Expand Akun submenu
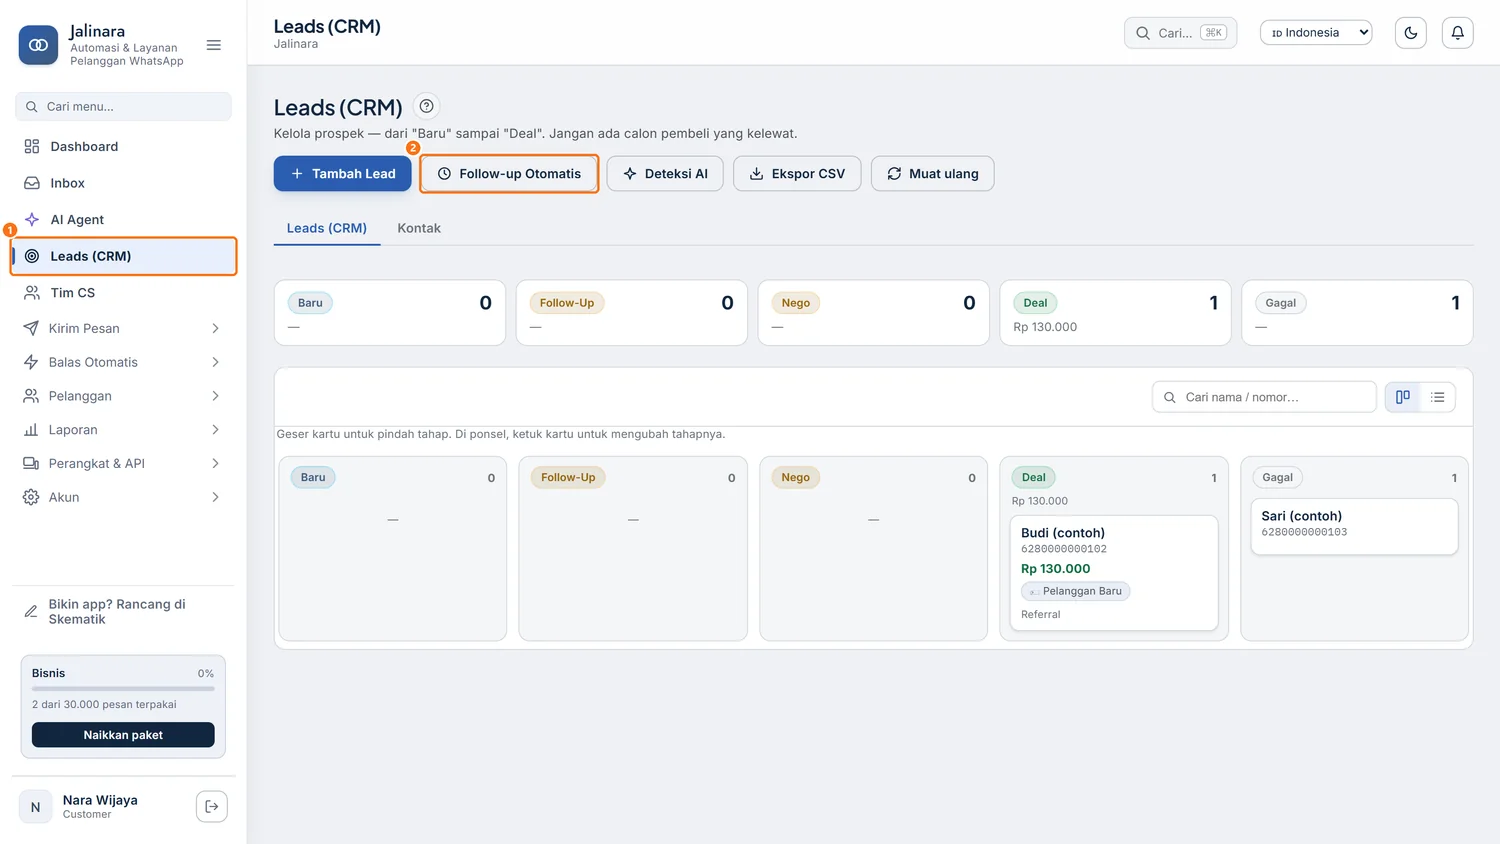 [124, 497]
